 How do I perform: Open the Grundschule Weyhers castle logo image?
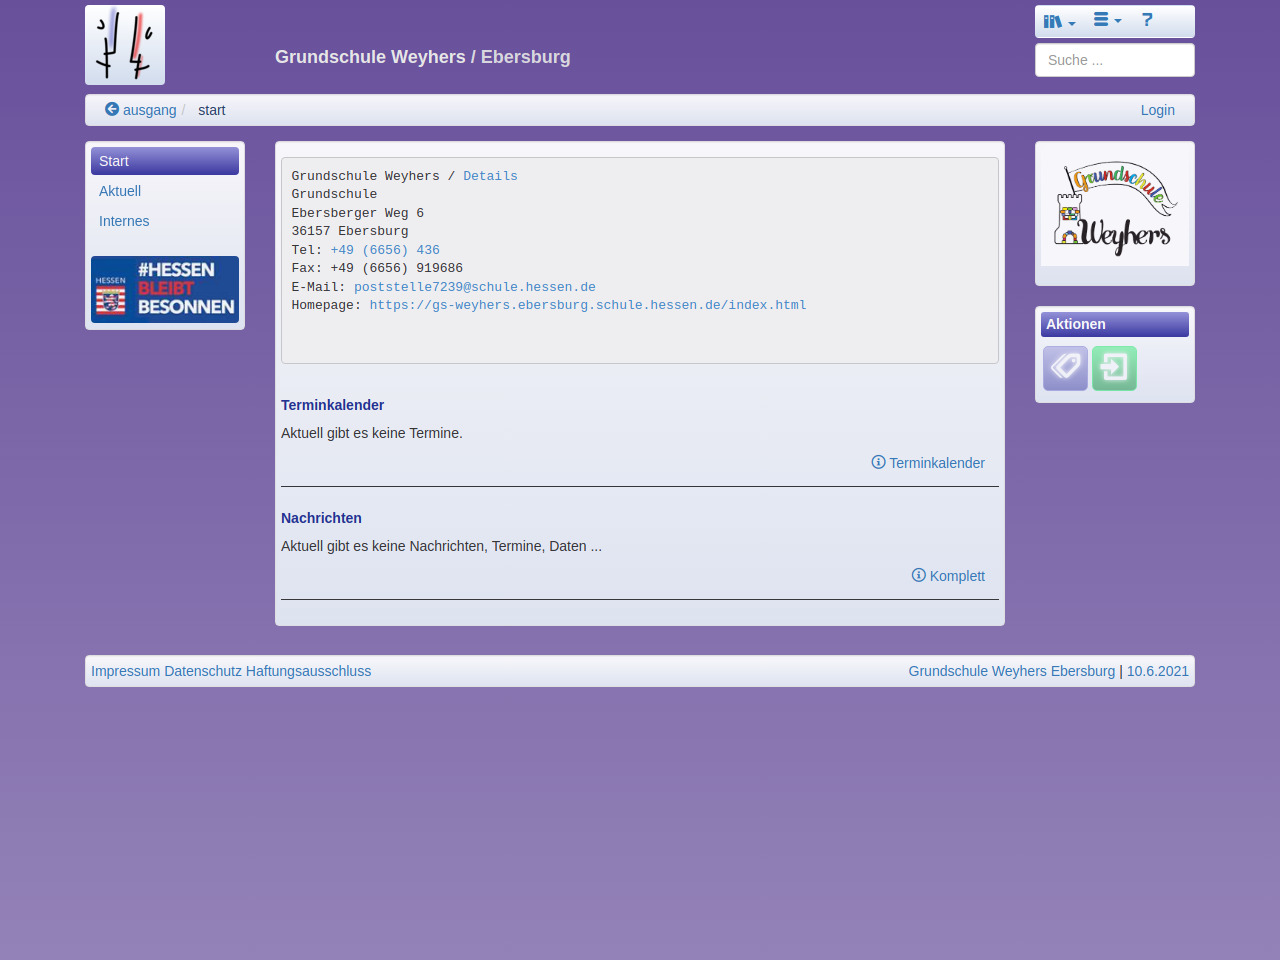point(1115,207)
